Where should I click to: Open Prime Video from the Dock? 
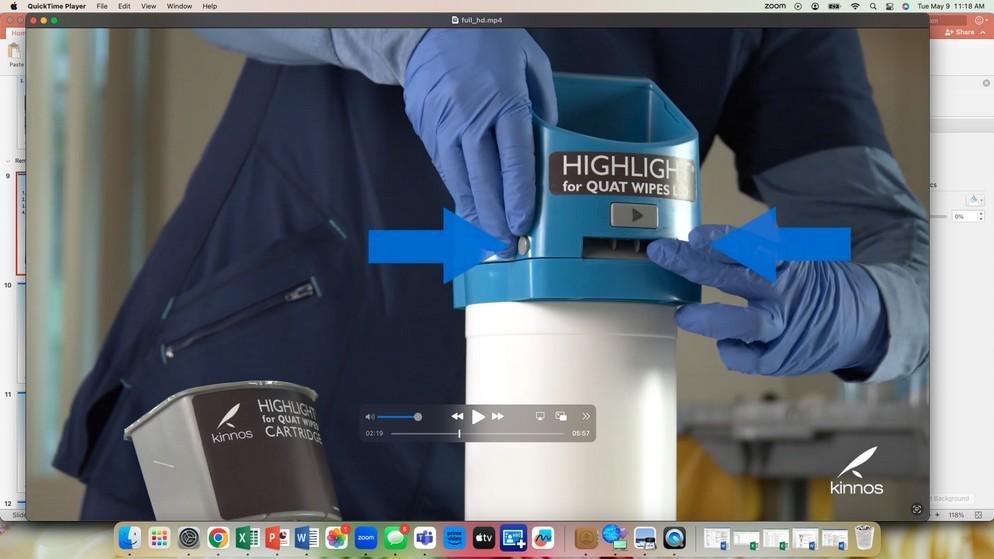455,538
